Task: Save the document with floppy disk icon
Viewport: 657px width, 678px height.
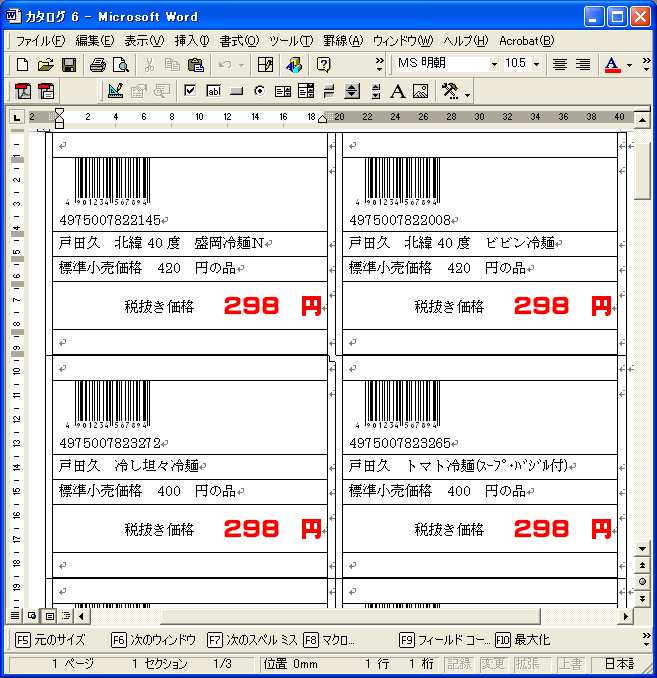Action: pyautogui.click(x=69, y=65)
